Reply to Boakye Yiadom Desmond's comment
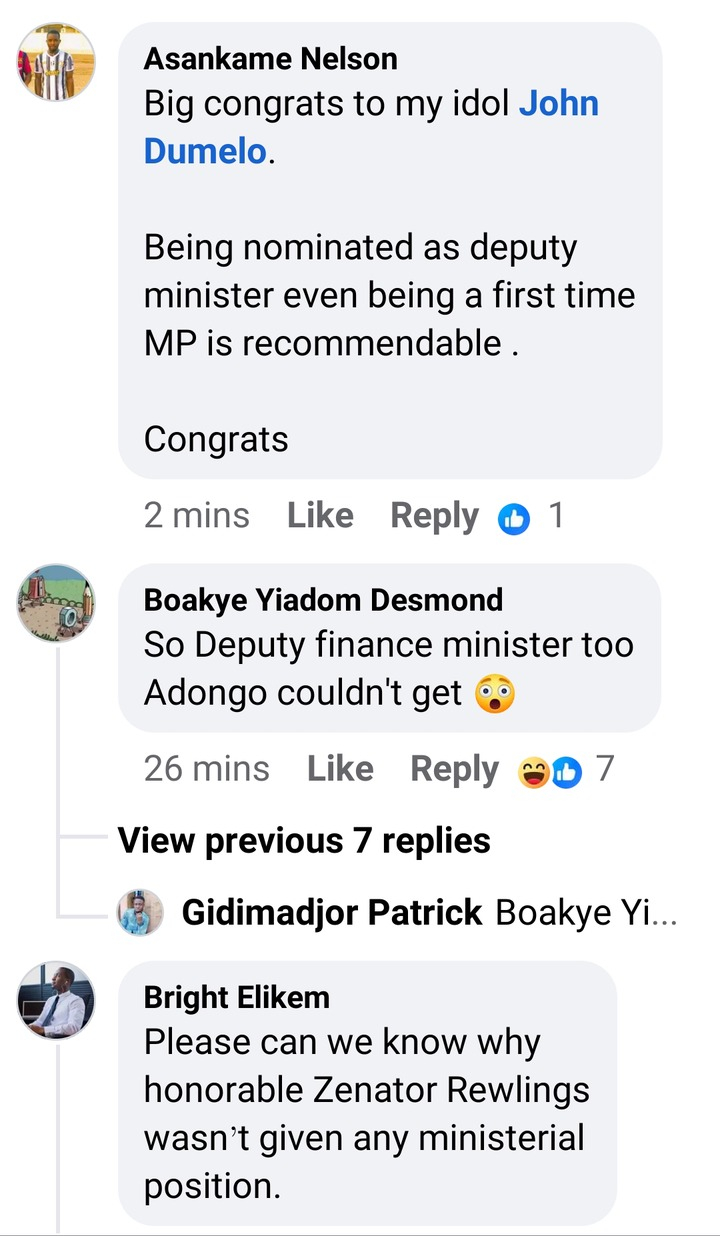Screen dimensions: 720x1236 (454, 769)
